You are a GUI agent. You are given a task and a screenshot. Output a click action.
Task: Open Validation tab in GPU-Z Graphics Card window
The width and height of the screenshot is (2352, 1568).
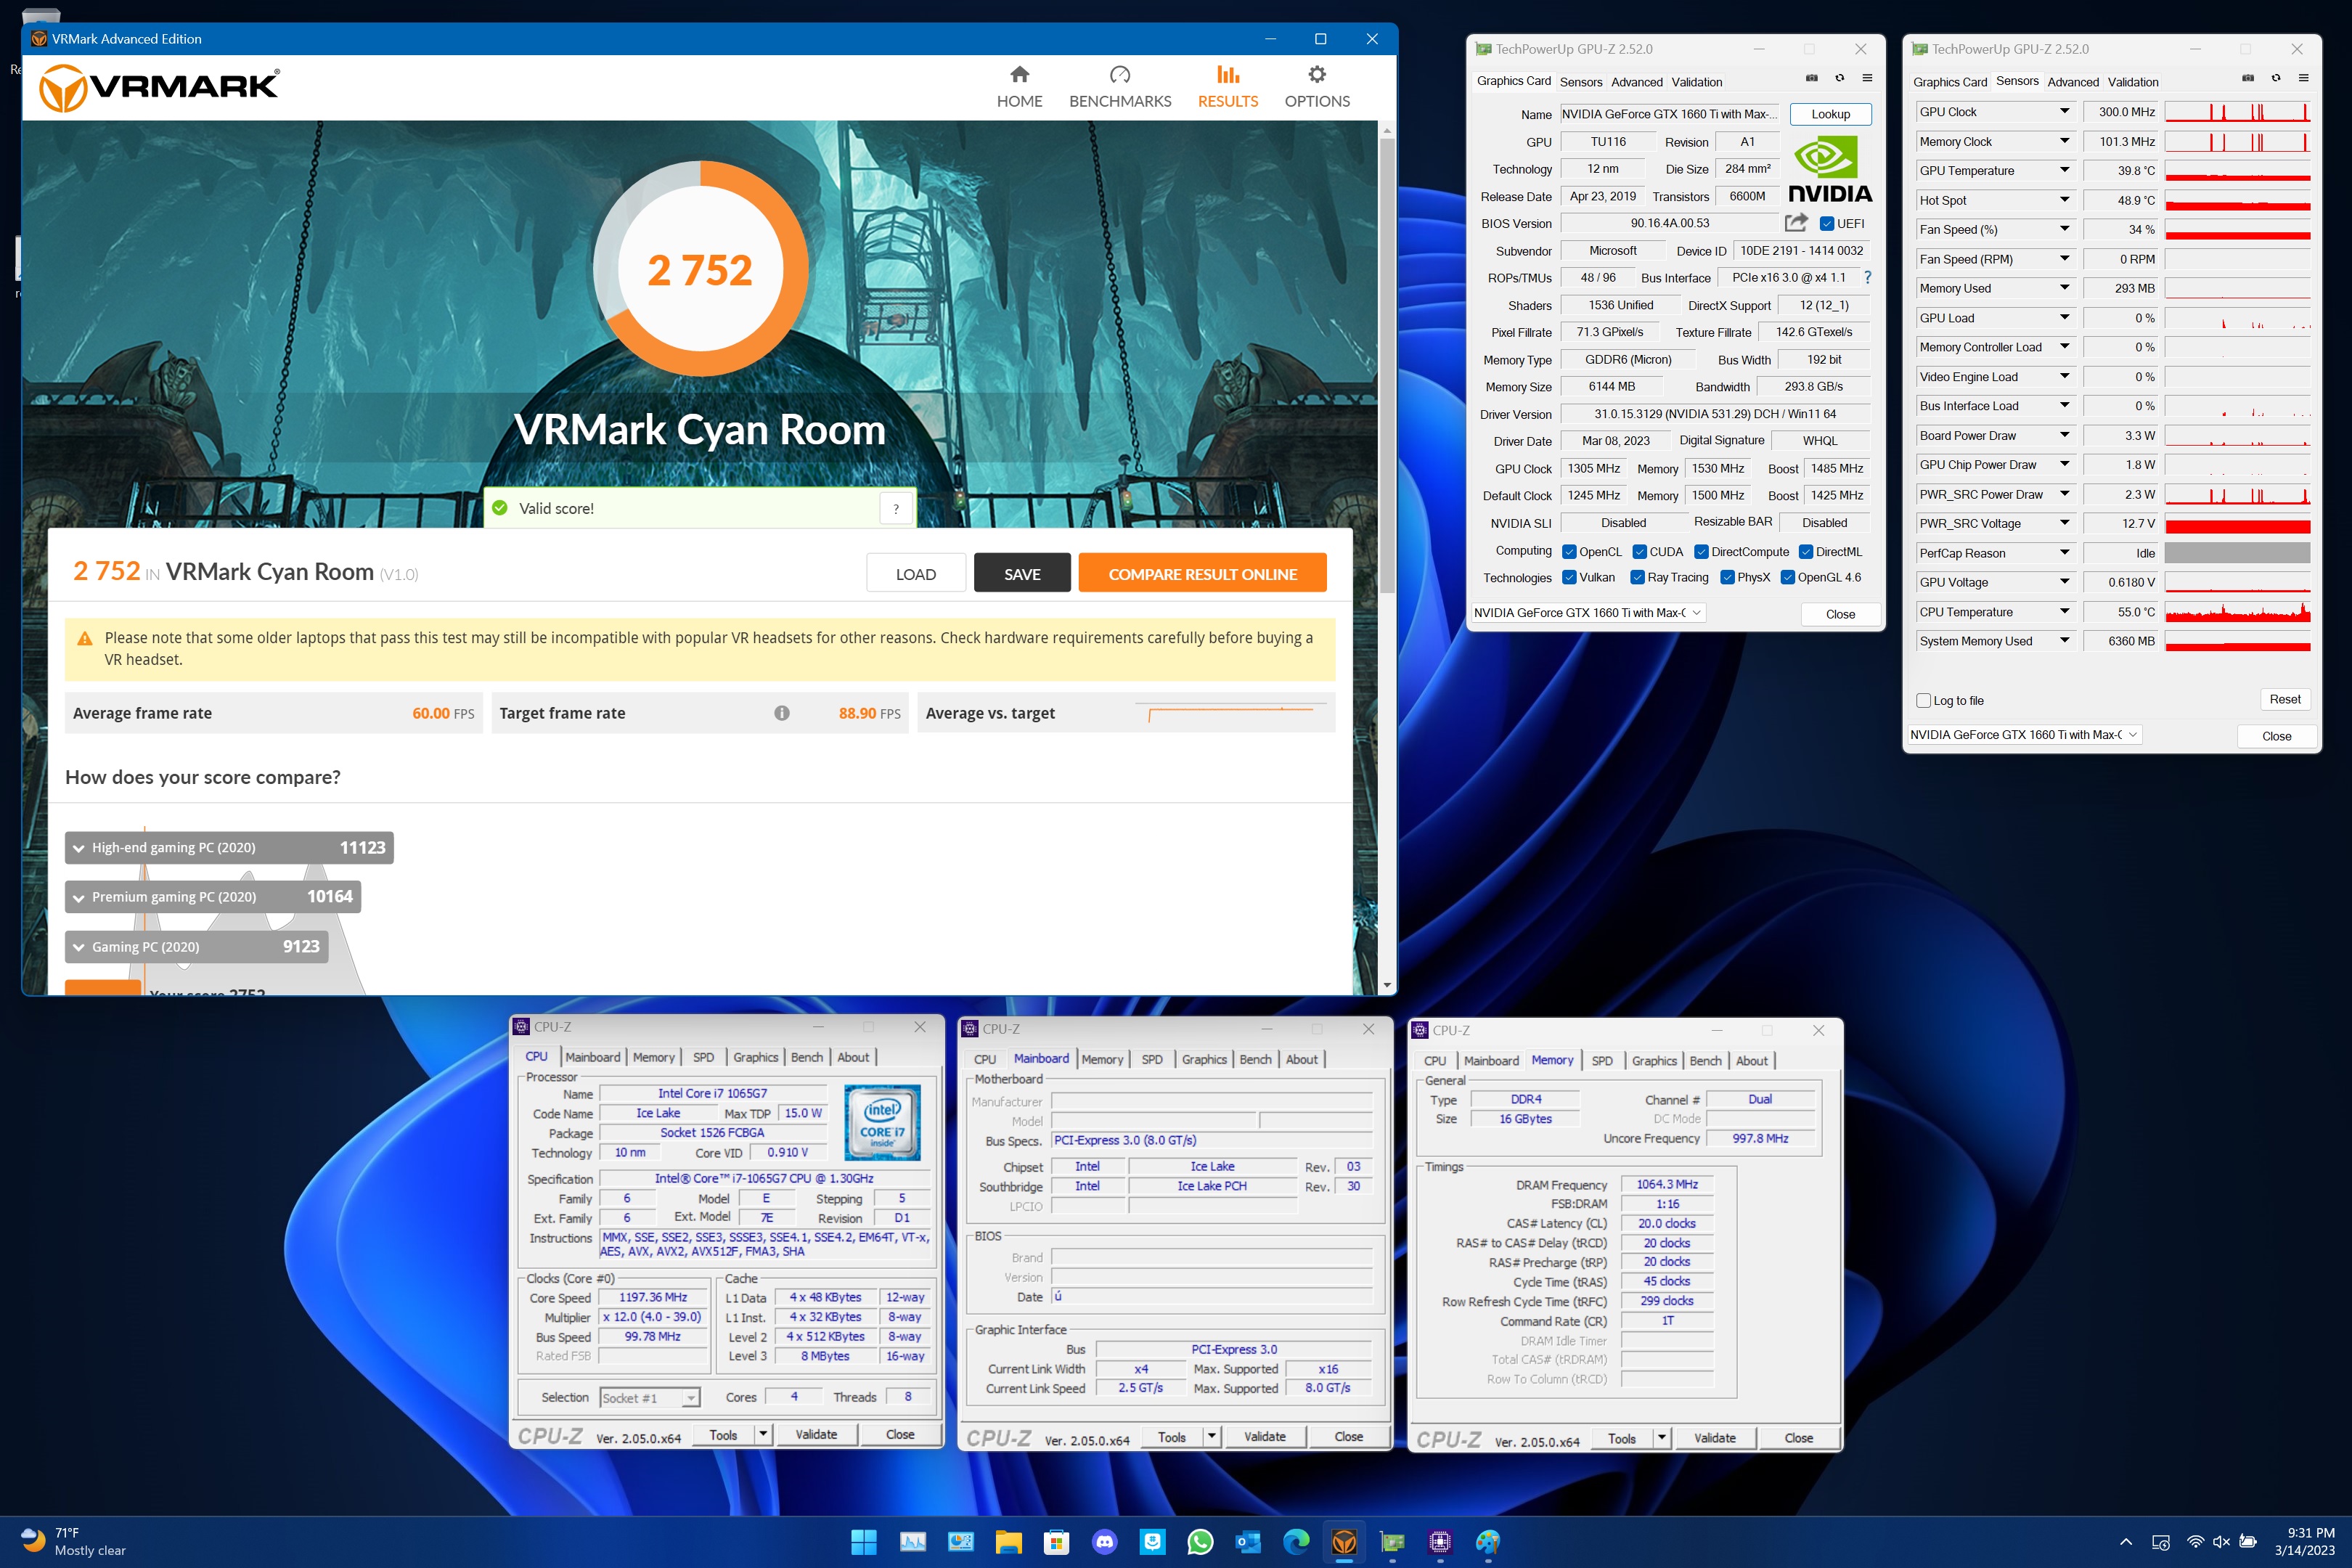click(1697, 82)
